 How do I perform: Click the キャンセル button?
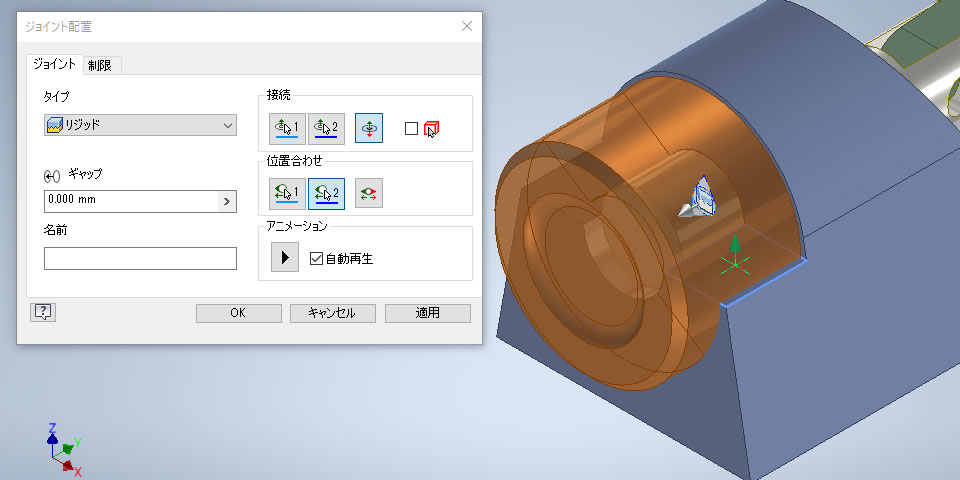[332, 313]
